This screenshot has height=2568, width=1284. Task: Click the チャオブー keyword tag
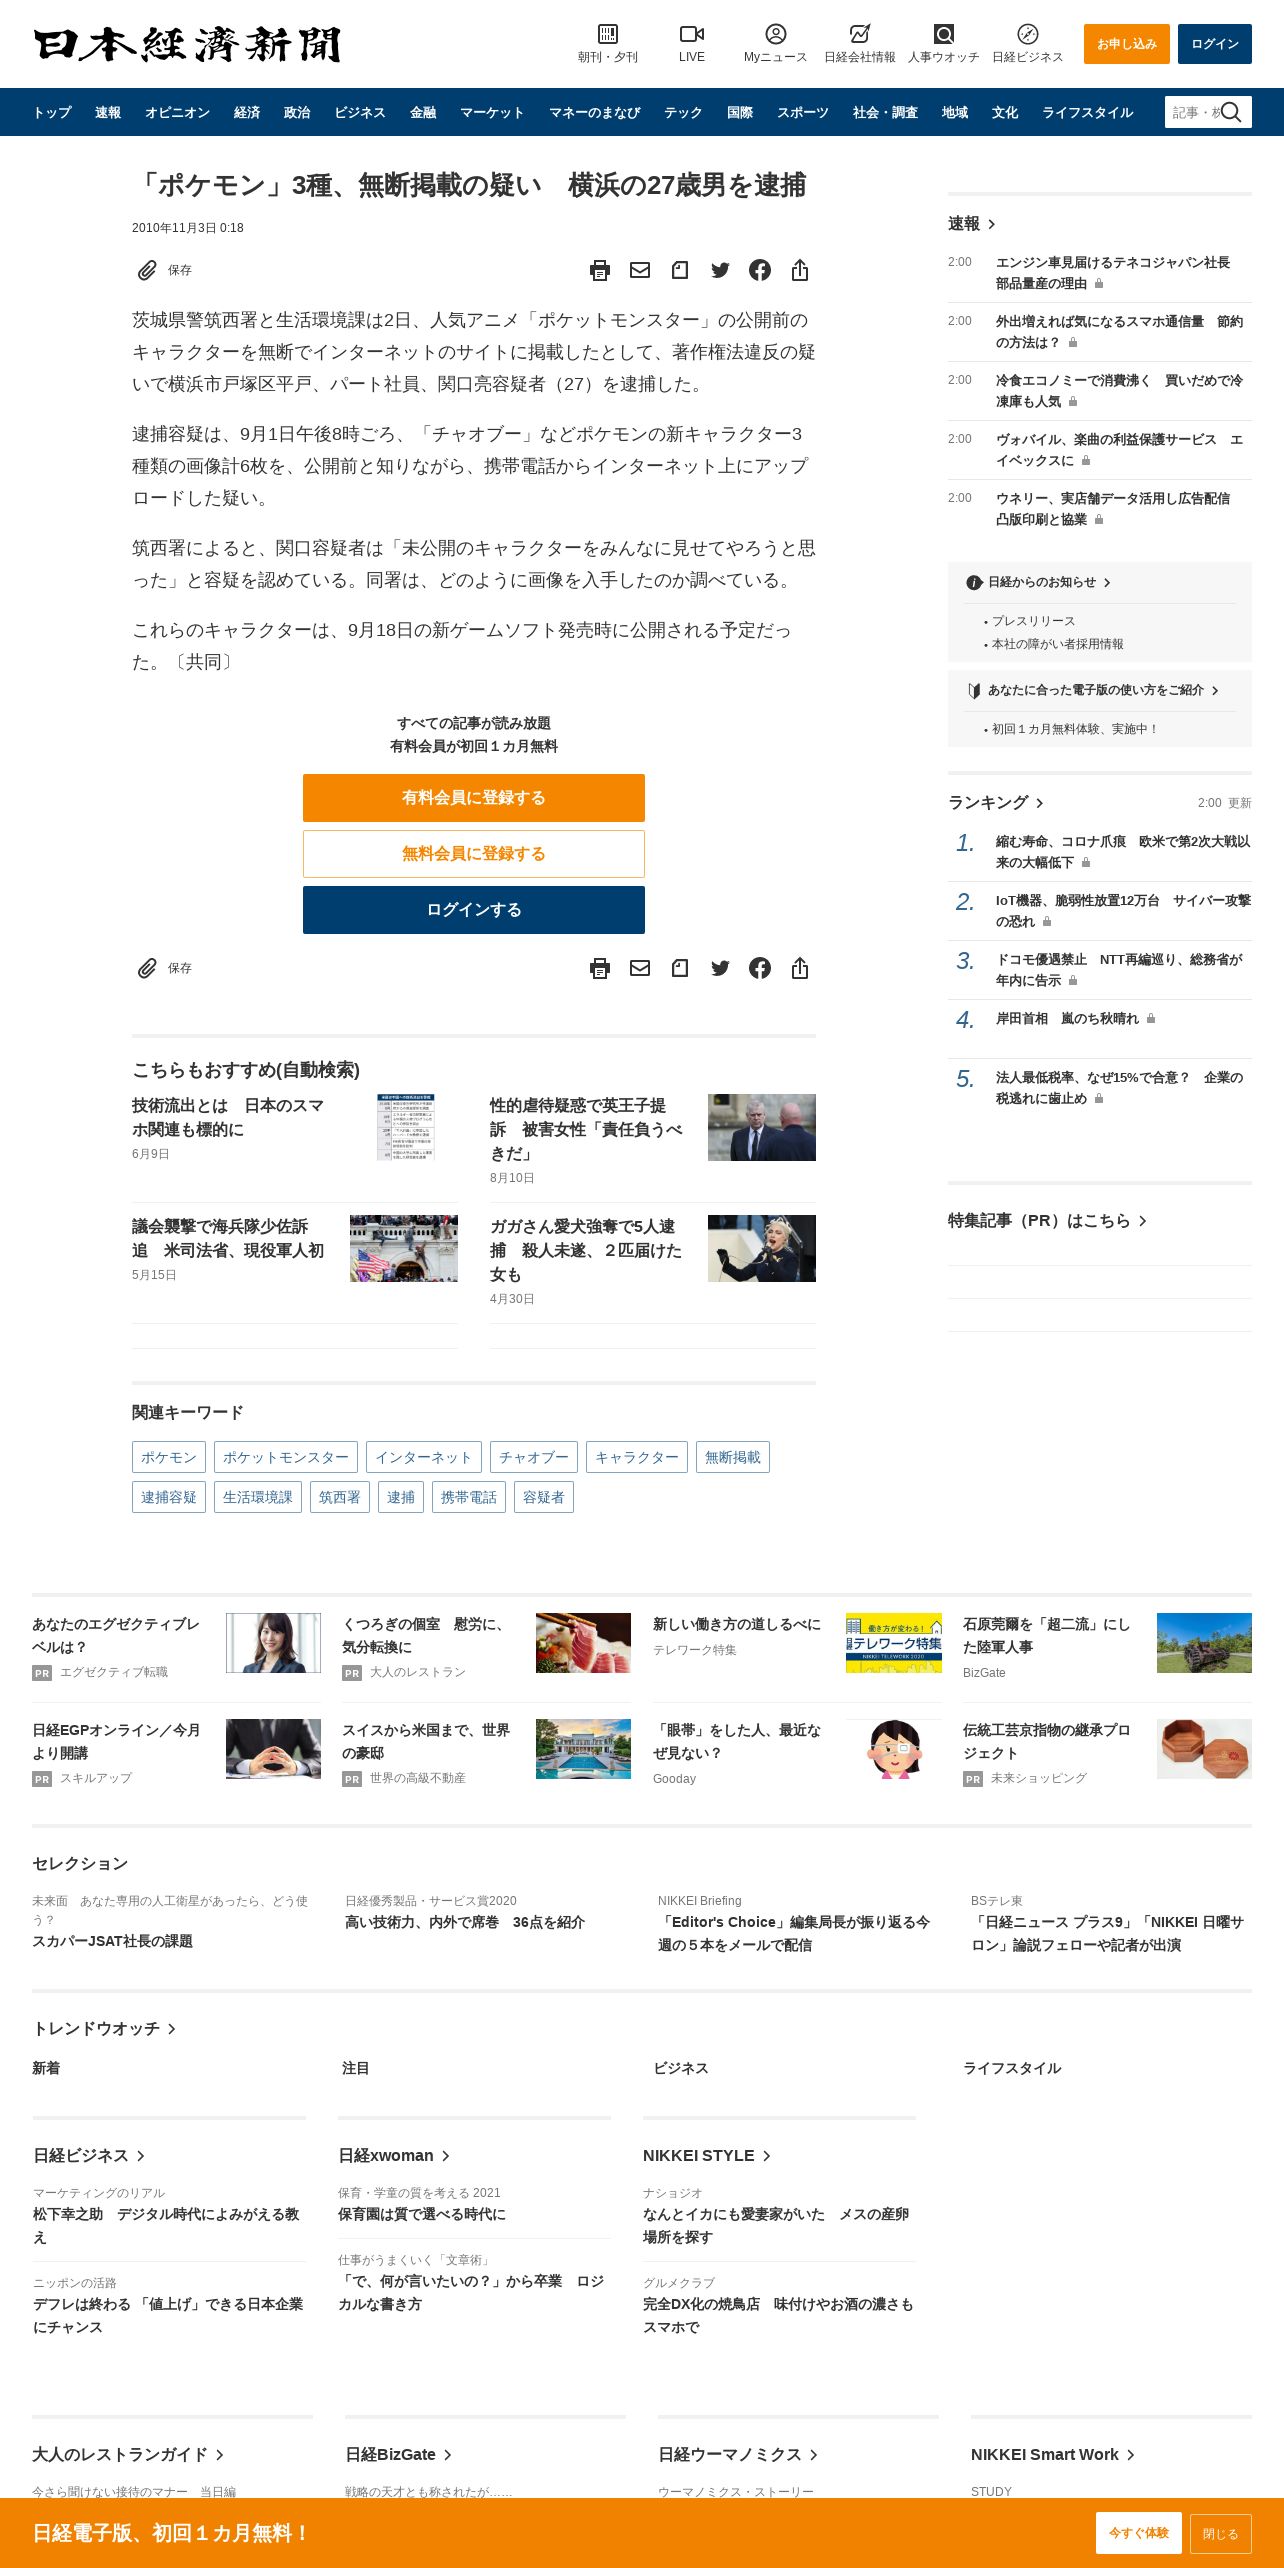[534, 1457]
